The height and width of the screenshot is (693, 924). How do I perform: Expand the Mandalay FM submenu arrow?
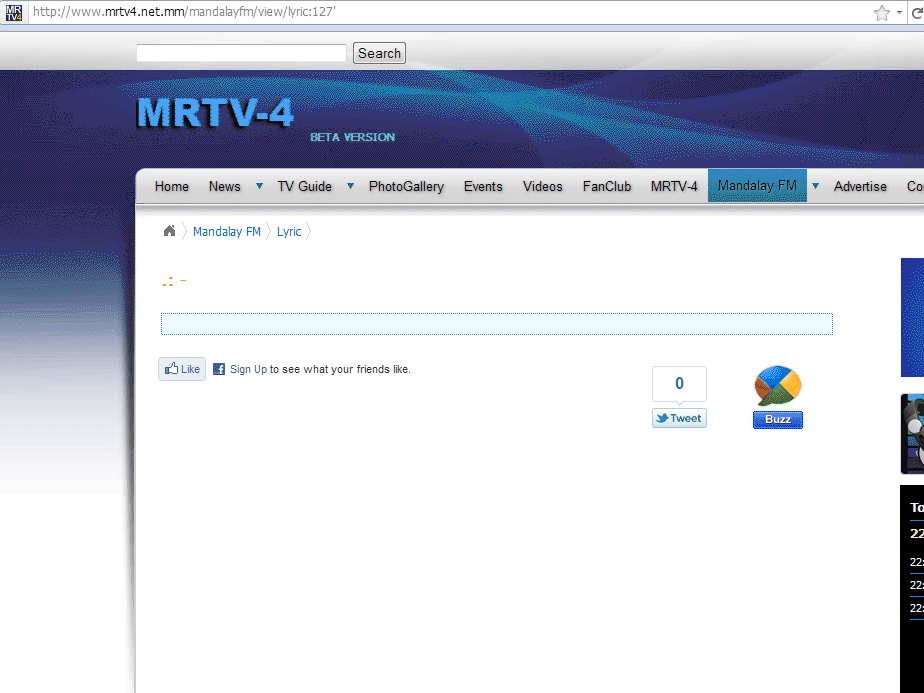(x=816, y=186)
